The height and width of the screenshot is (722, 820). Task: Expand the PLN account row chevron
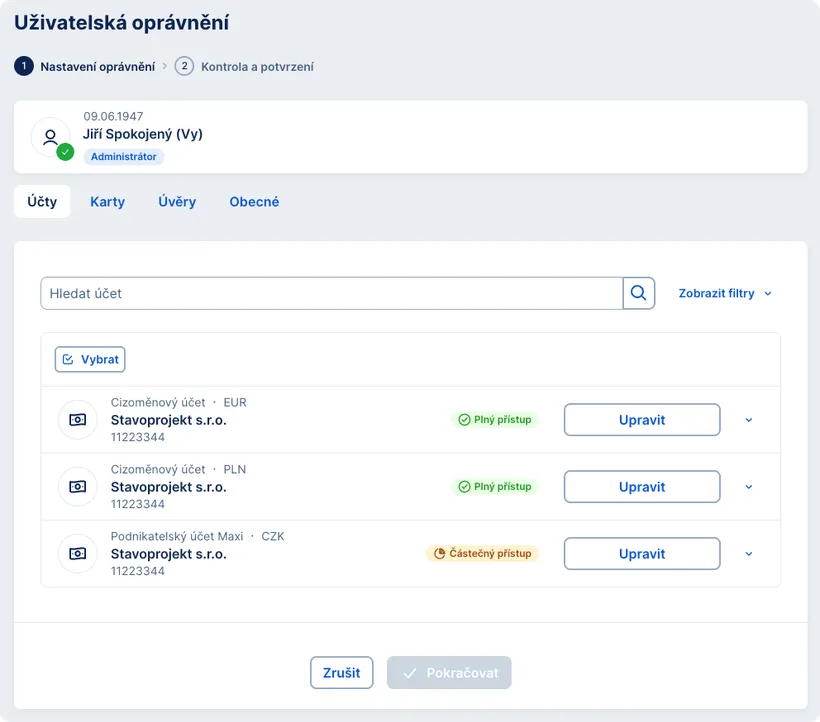click(749, 487)
